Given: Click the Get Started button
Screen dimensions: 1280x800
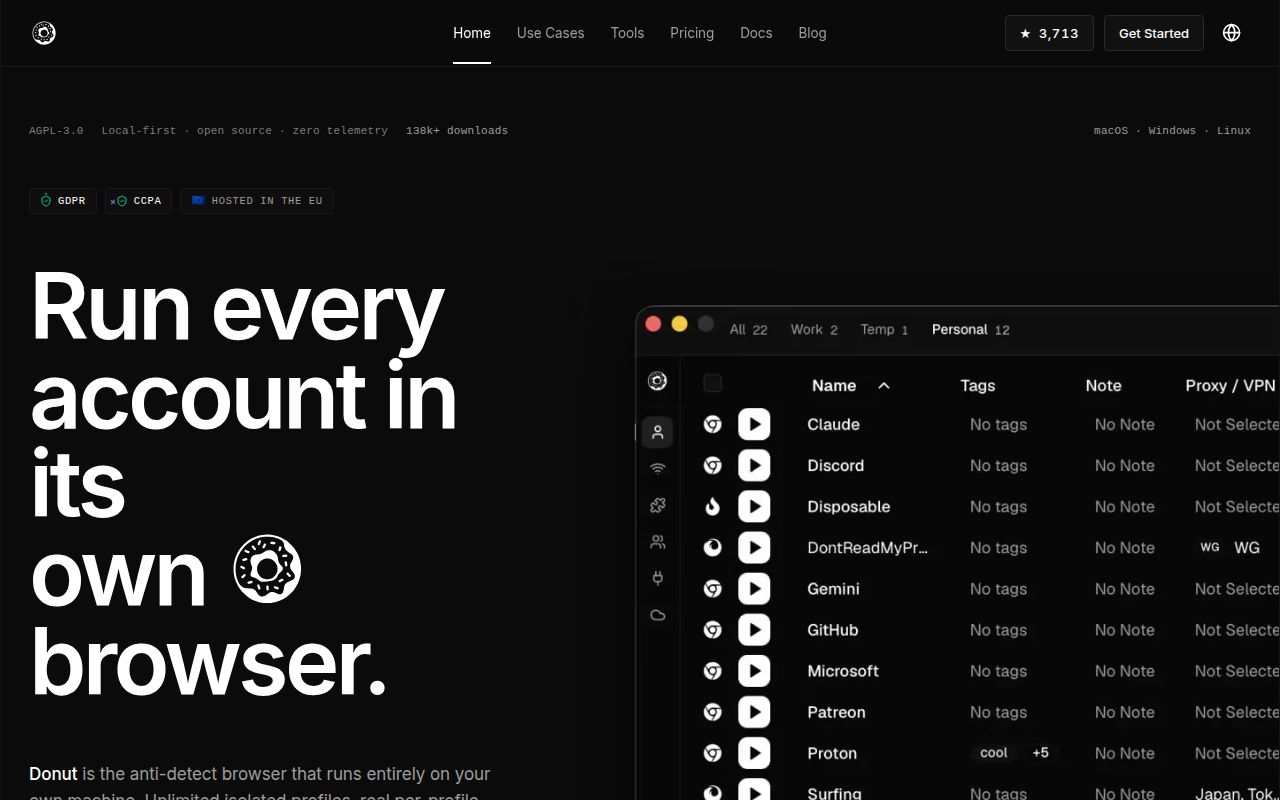Looking at the screenshot, I should (1154, 33).
